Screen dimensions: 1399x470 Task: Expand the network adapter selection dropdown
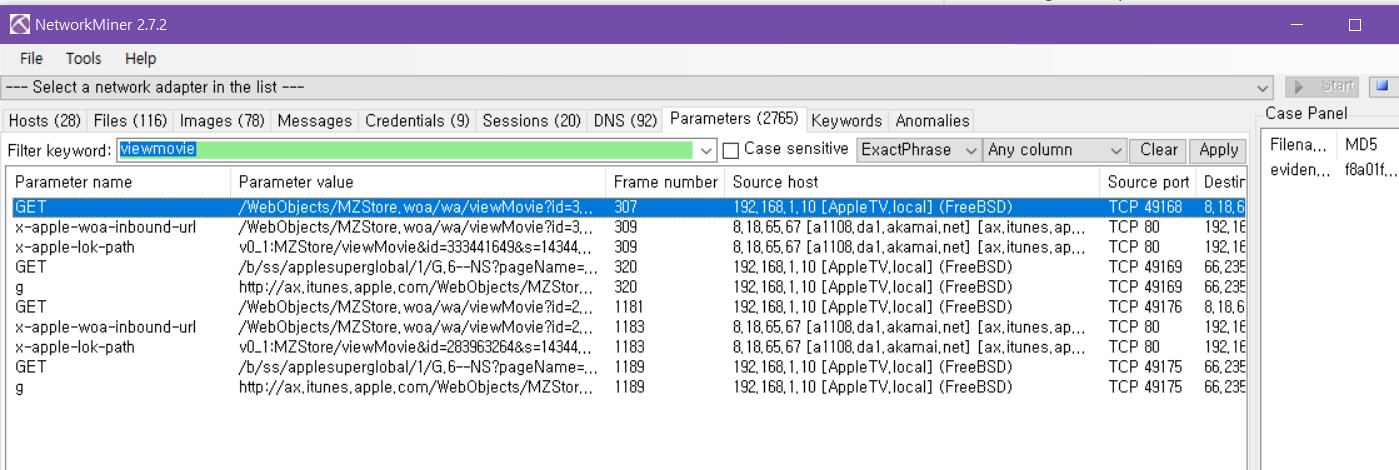(x=1264, y=87)
